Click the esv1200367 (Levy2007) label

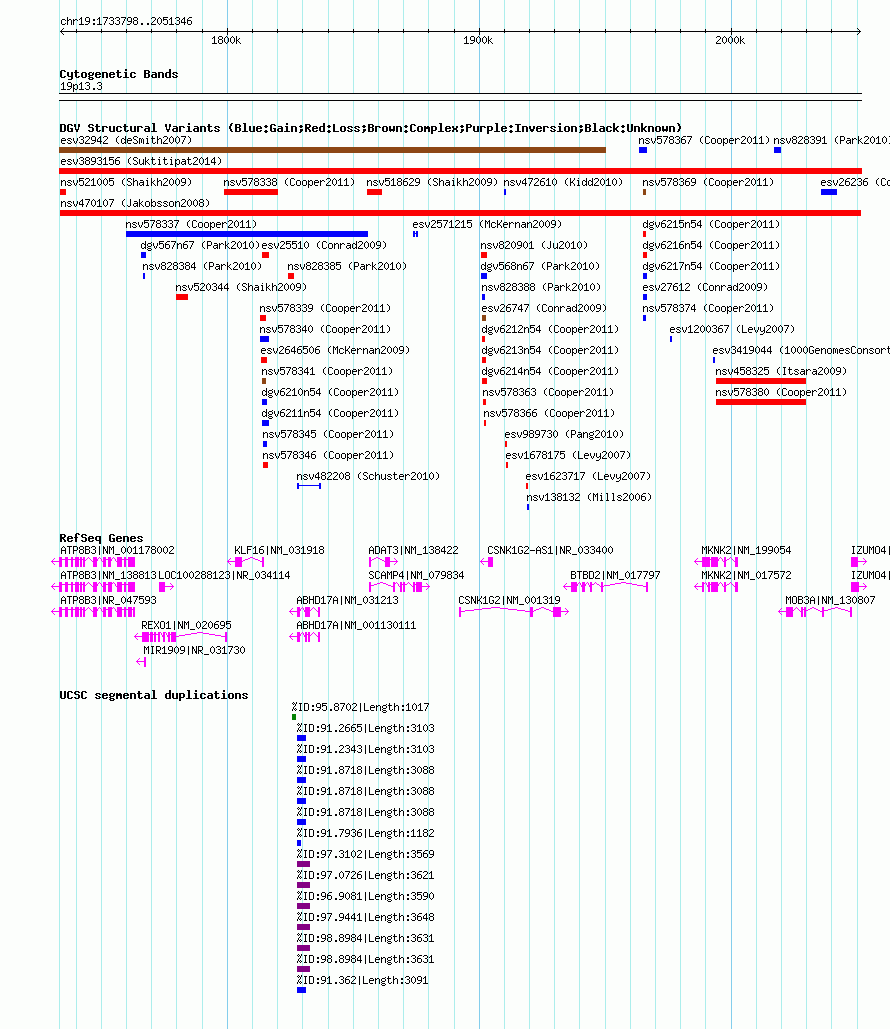732,329
